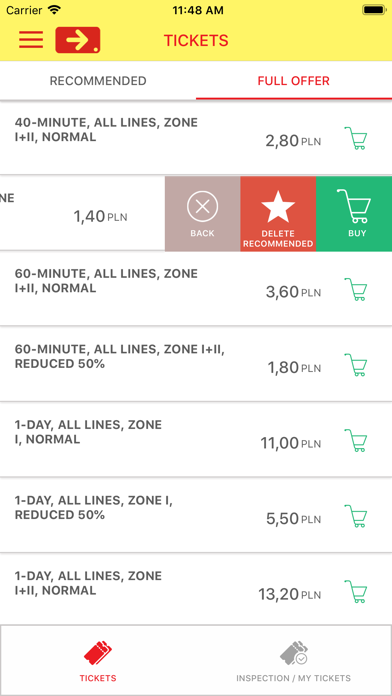Select the Full Offer tab
The width and height of the screenshot is (392, 696).
click(294, 81)
